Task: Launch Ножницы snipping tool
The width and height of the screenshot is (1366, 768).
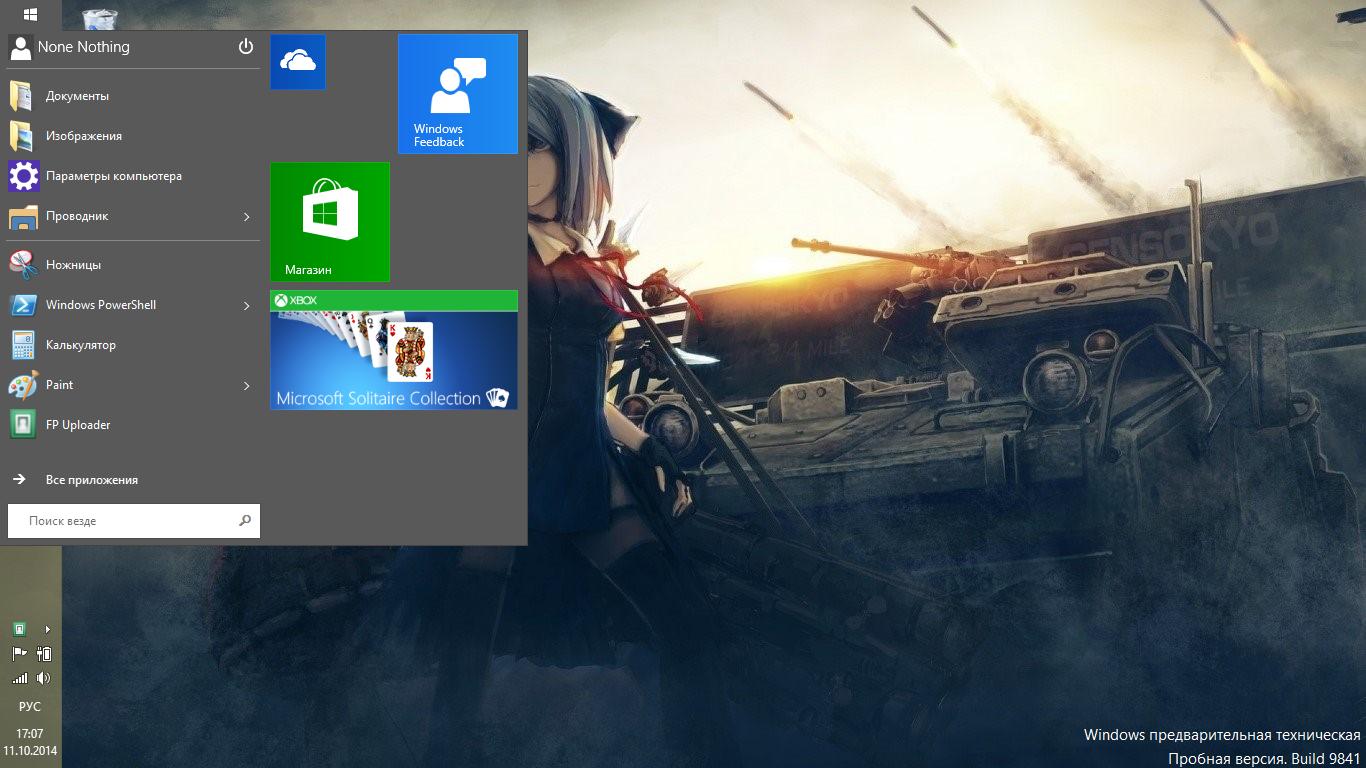Action: tap(73, 265)
